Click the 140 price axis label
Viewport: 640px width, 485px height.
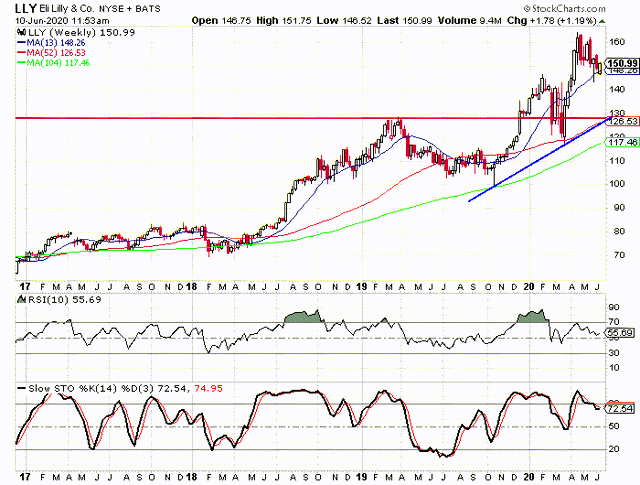tap(616, 89)
